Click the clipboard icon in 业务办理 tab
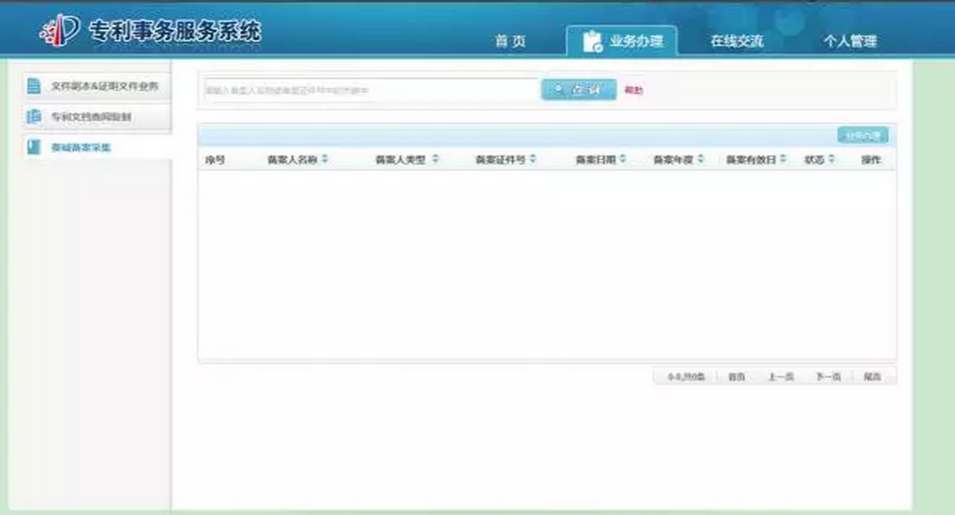 click(x=592, y=41)
